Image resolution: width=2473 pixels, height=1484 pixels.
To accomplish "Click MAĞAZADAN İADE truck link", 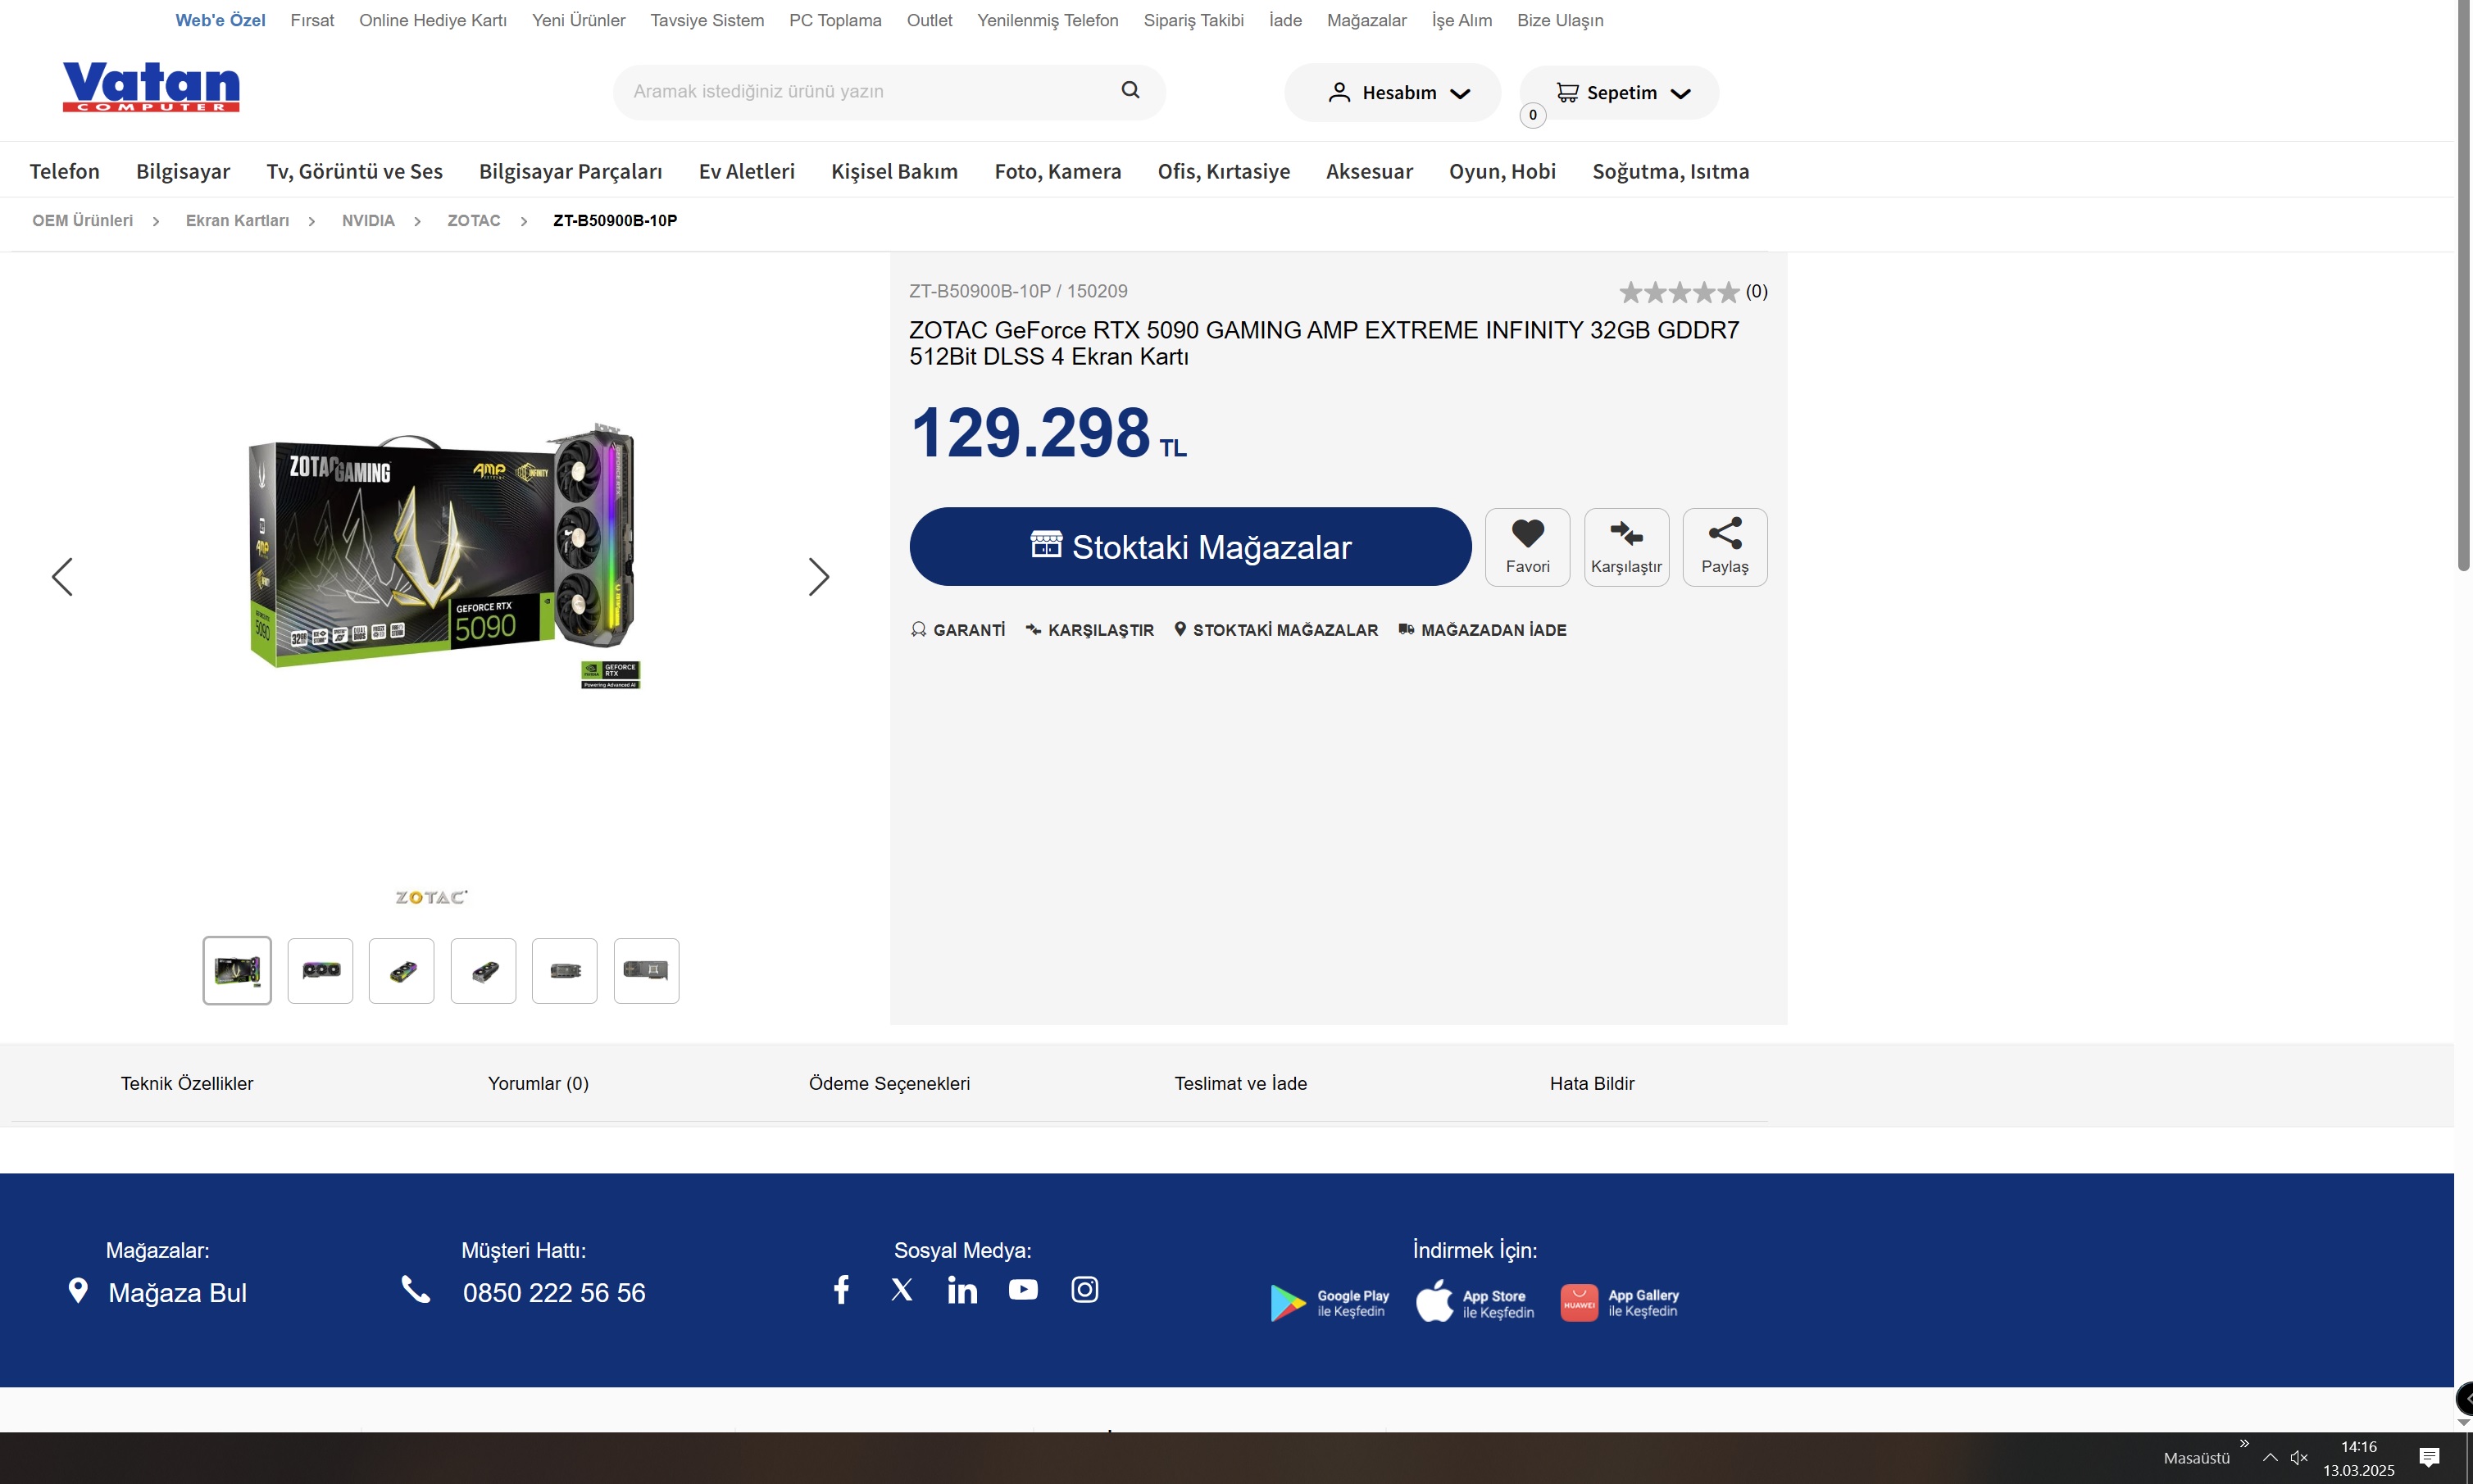I will tap(1482, 630).
